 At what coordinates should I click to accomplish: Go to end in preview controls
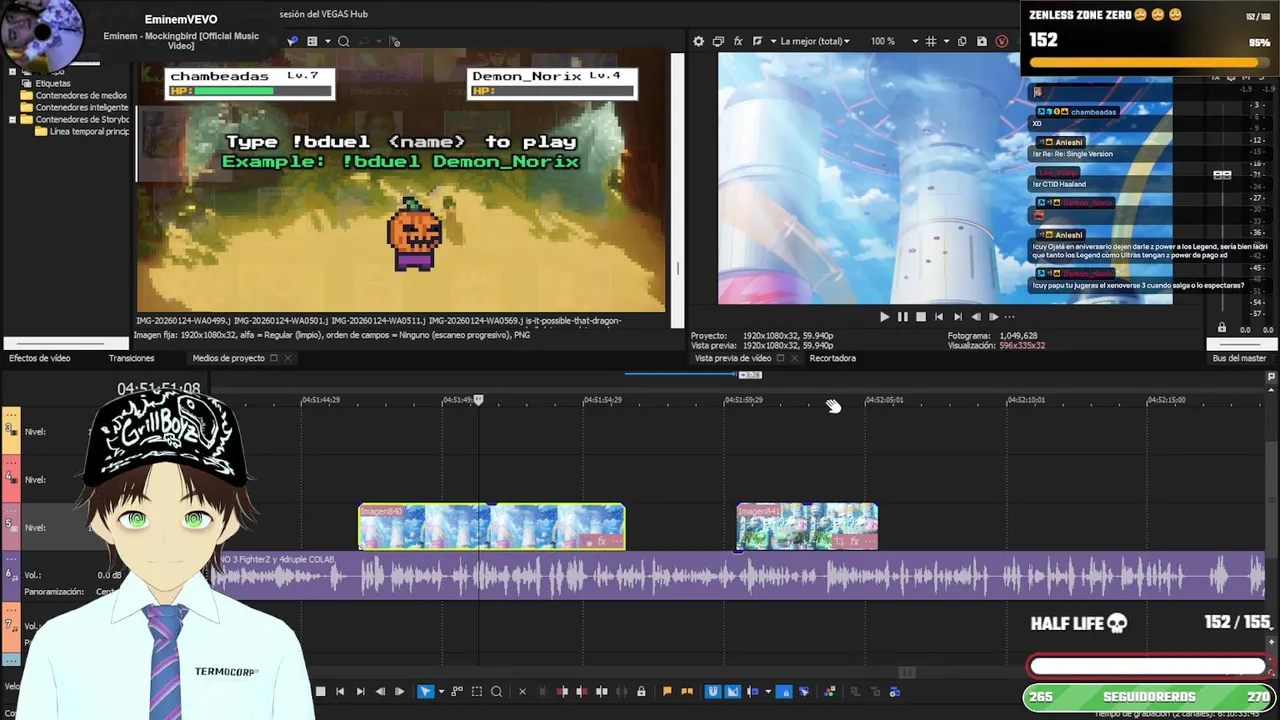[957, 317]
